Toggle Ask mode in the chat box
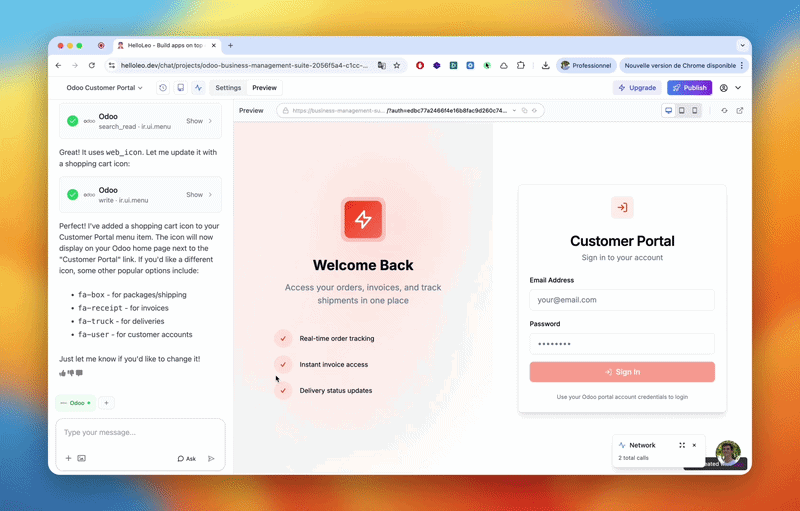 click(x=186, y=458)
